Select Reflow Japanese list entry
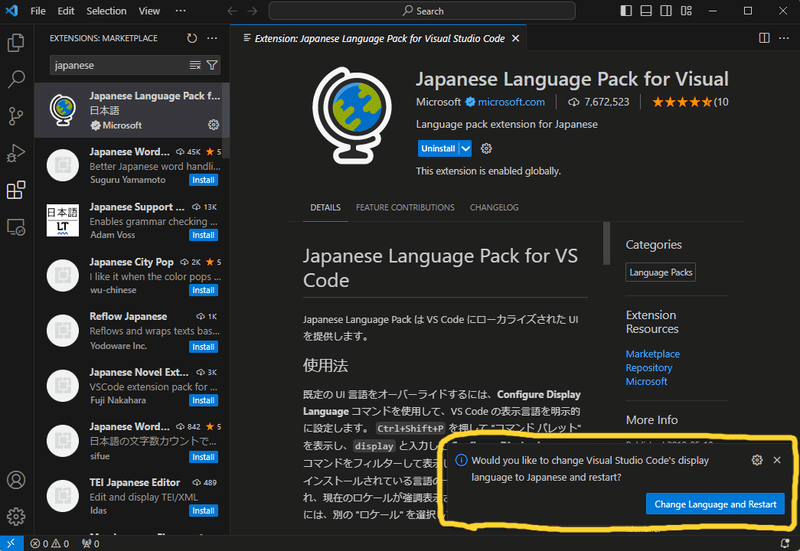The image size is (800, 551). [x=132, y=331]
